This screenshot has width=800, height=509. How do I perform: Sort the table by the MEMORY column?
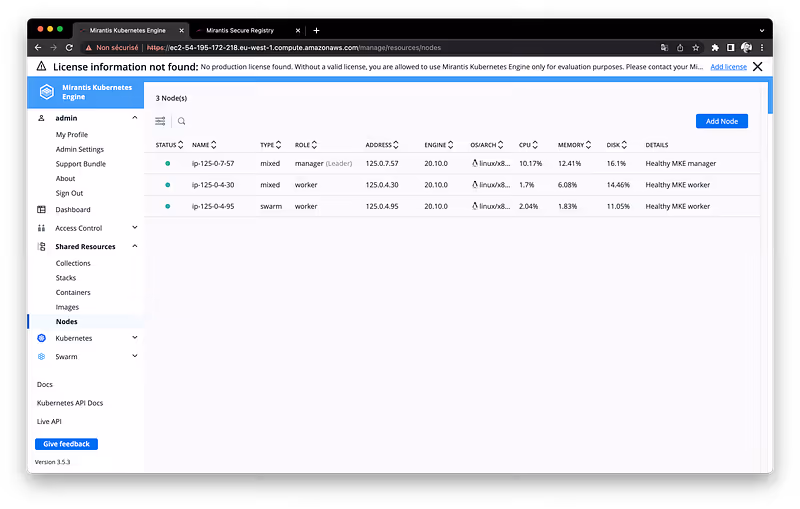575,145
